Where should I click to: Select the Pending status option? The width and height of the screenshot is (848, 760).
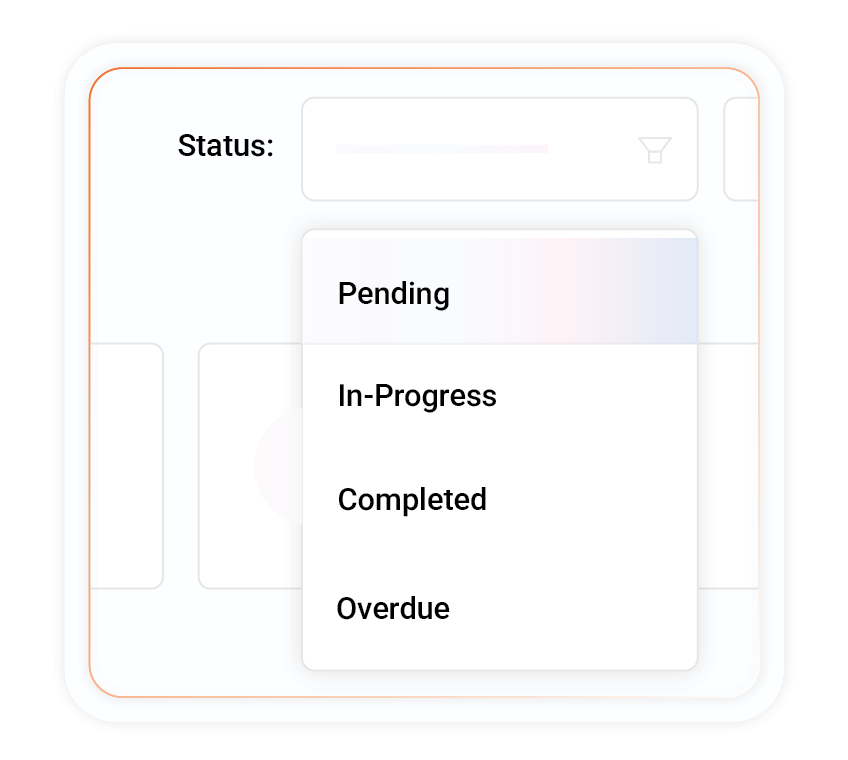[394, 294]
